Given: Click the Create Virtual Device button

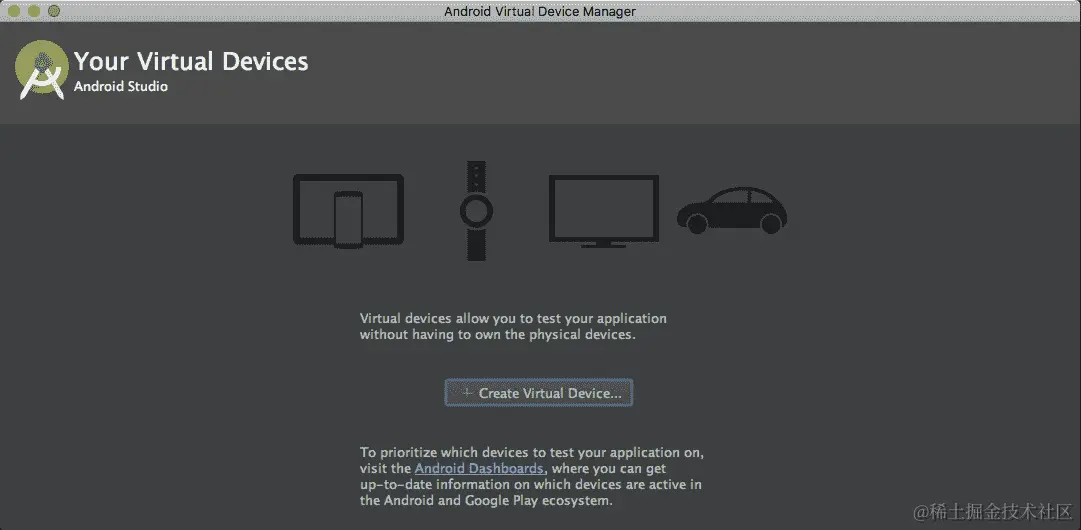Looking at the screenshot, I should (538, 393).
